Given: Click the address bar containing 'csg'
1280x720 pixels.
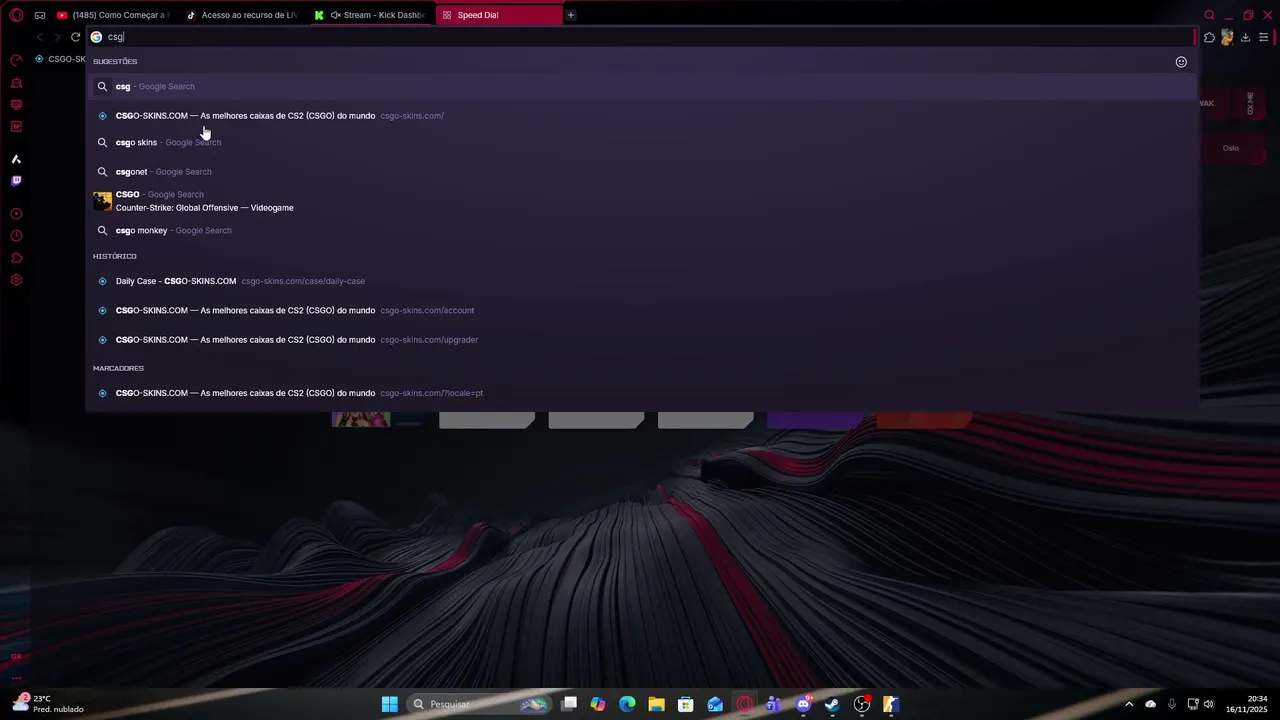Looking at the screenshot, I should pyautogui.click(x=640, y=37).
